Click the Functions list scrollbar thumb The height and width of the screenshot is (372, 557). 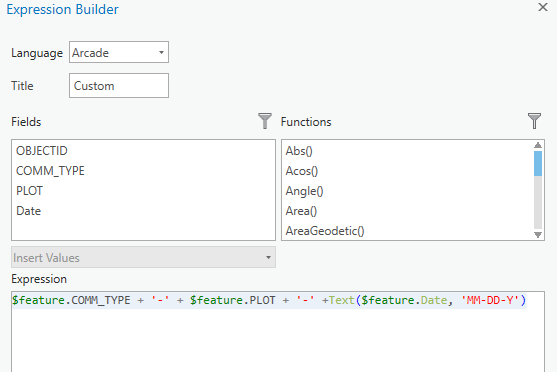[538, 163]
